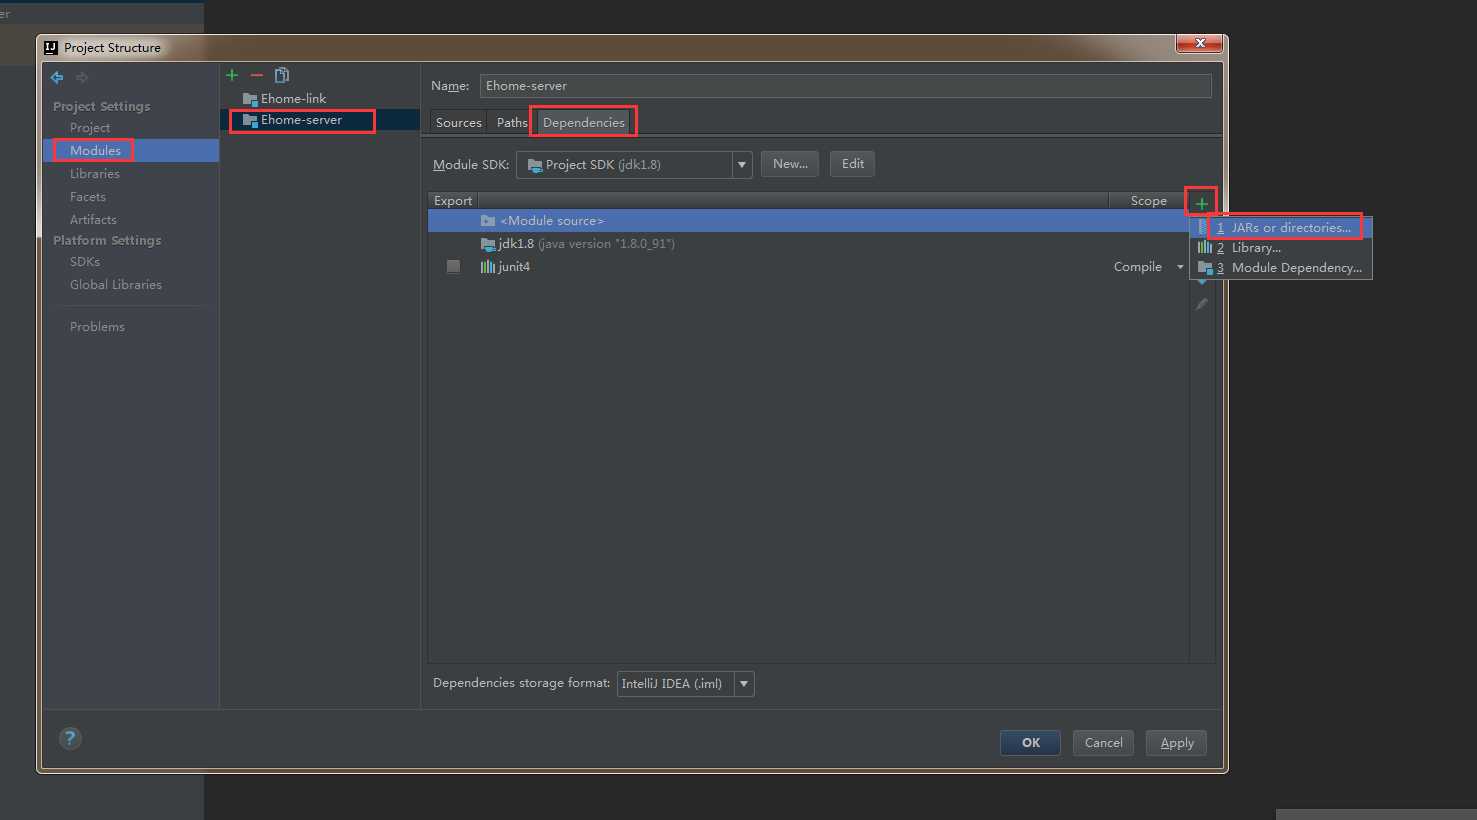Add a new module with the green plus

point(232,75)
